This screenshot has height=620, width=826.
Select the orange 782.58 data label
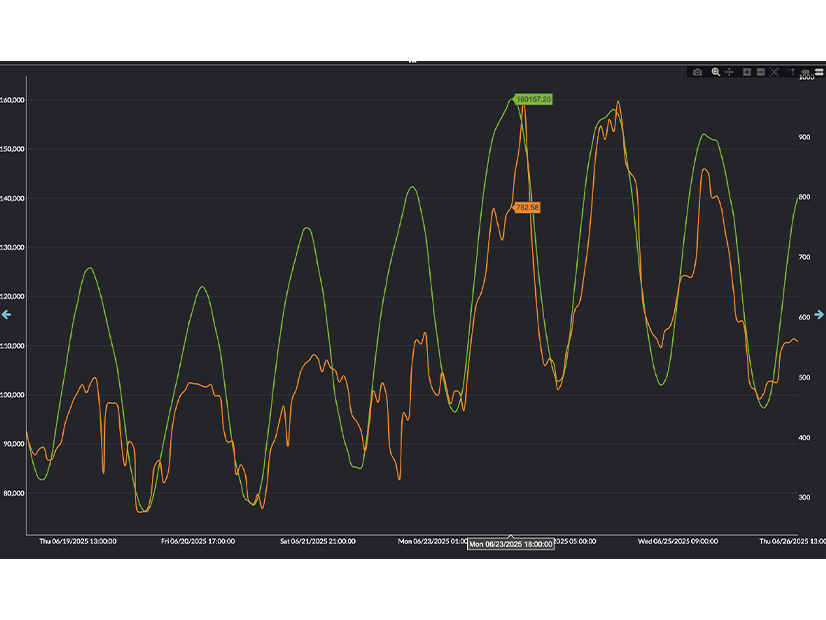click(527, 208)
